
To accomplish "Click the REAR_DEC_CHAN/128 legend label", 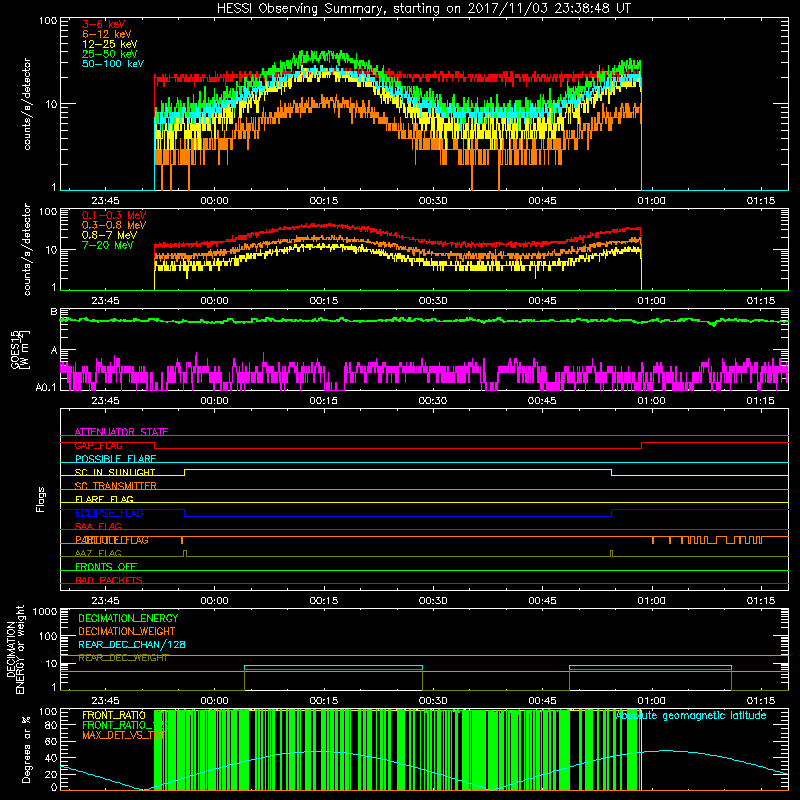I will [132, 644].
